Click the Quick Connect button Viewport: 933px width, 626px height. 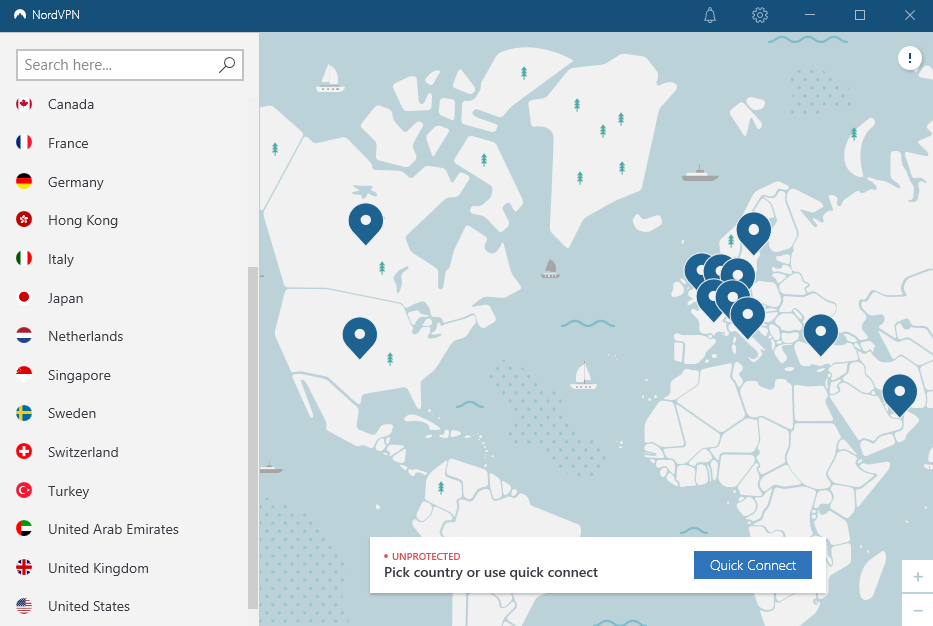point(753,565)
